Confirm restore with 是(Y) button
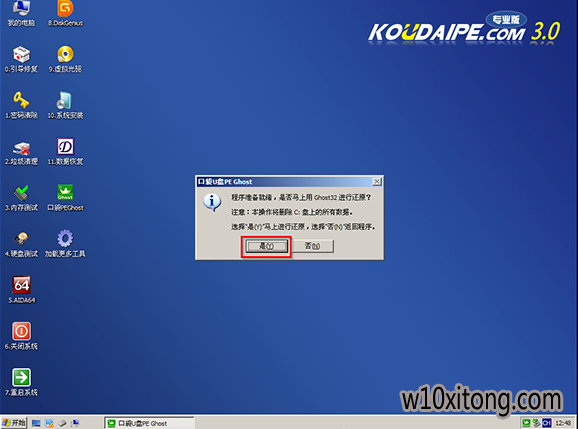This screenshot has width=578, height=429. pyautogui.click(x=267, y=246)
